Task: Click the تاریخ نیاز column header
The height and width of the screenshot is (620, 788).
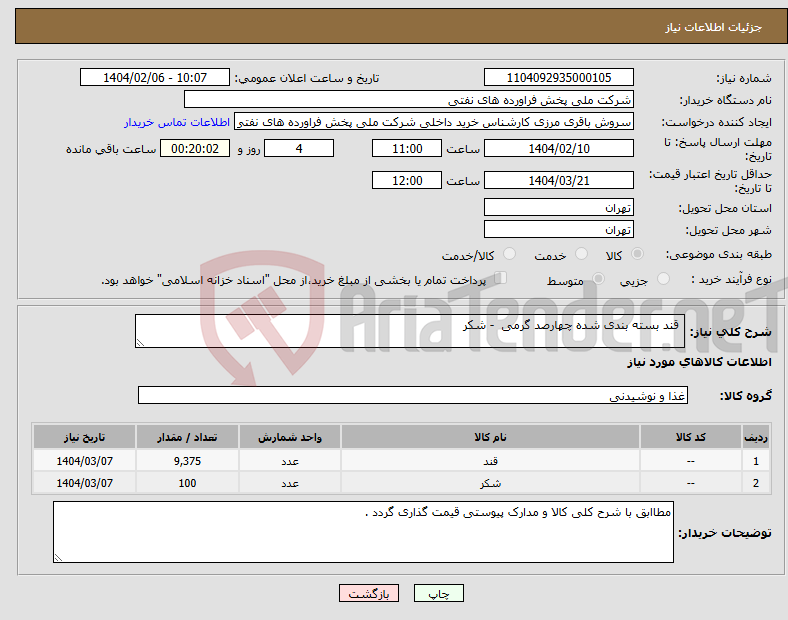Action: click(84, 437)
